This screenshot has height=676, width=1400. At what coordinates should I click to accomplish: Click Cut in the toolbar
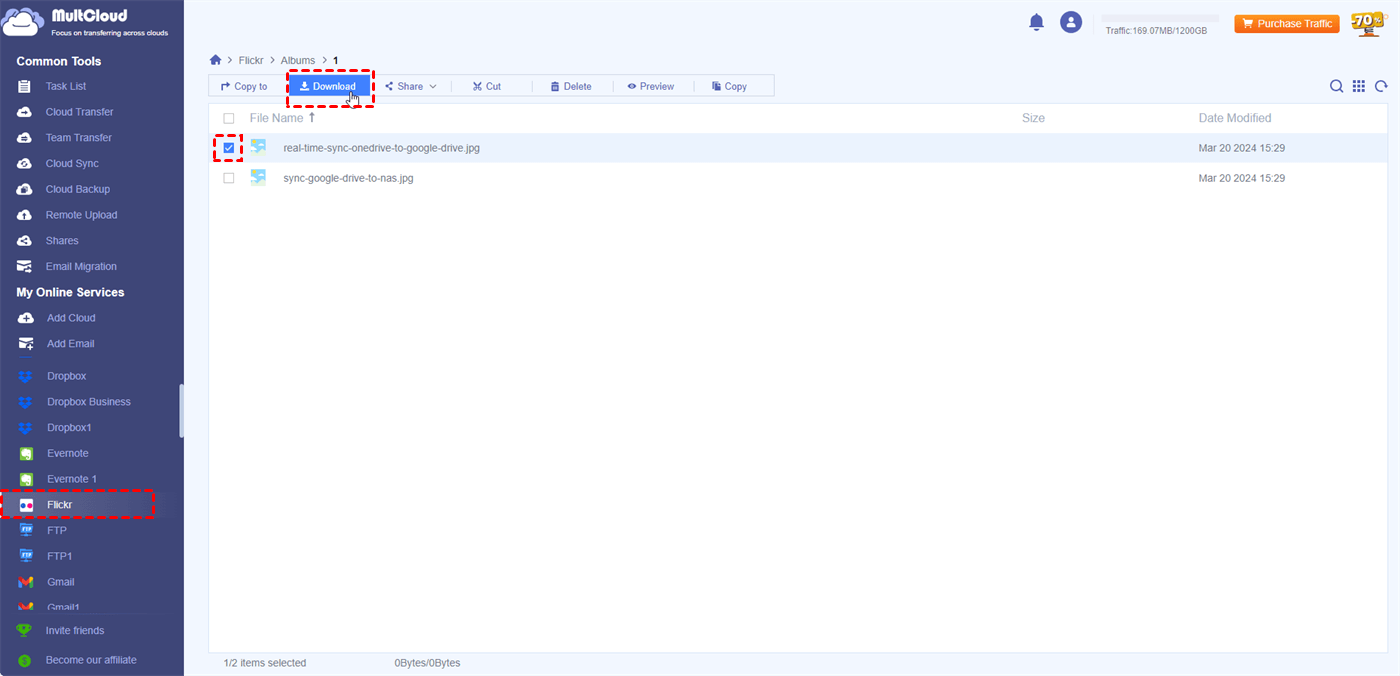pyautogui.click(x=487, y=87)
